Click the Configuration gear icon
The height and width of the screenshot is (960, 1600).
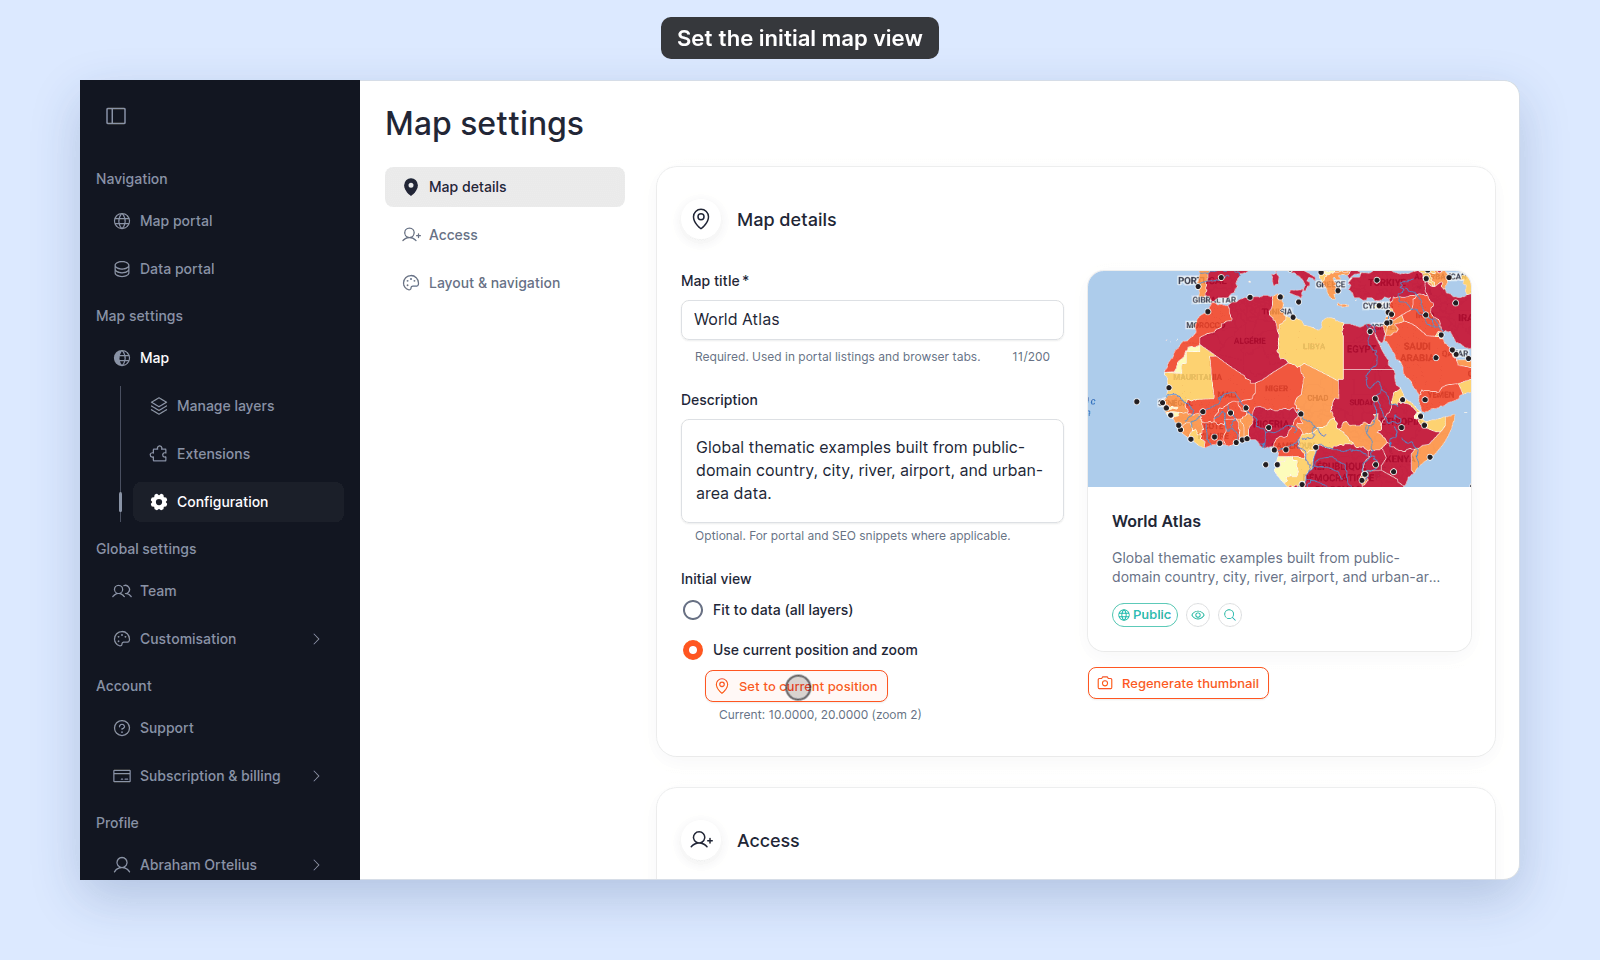pyautogui.click(x=159, y=502)
